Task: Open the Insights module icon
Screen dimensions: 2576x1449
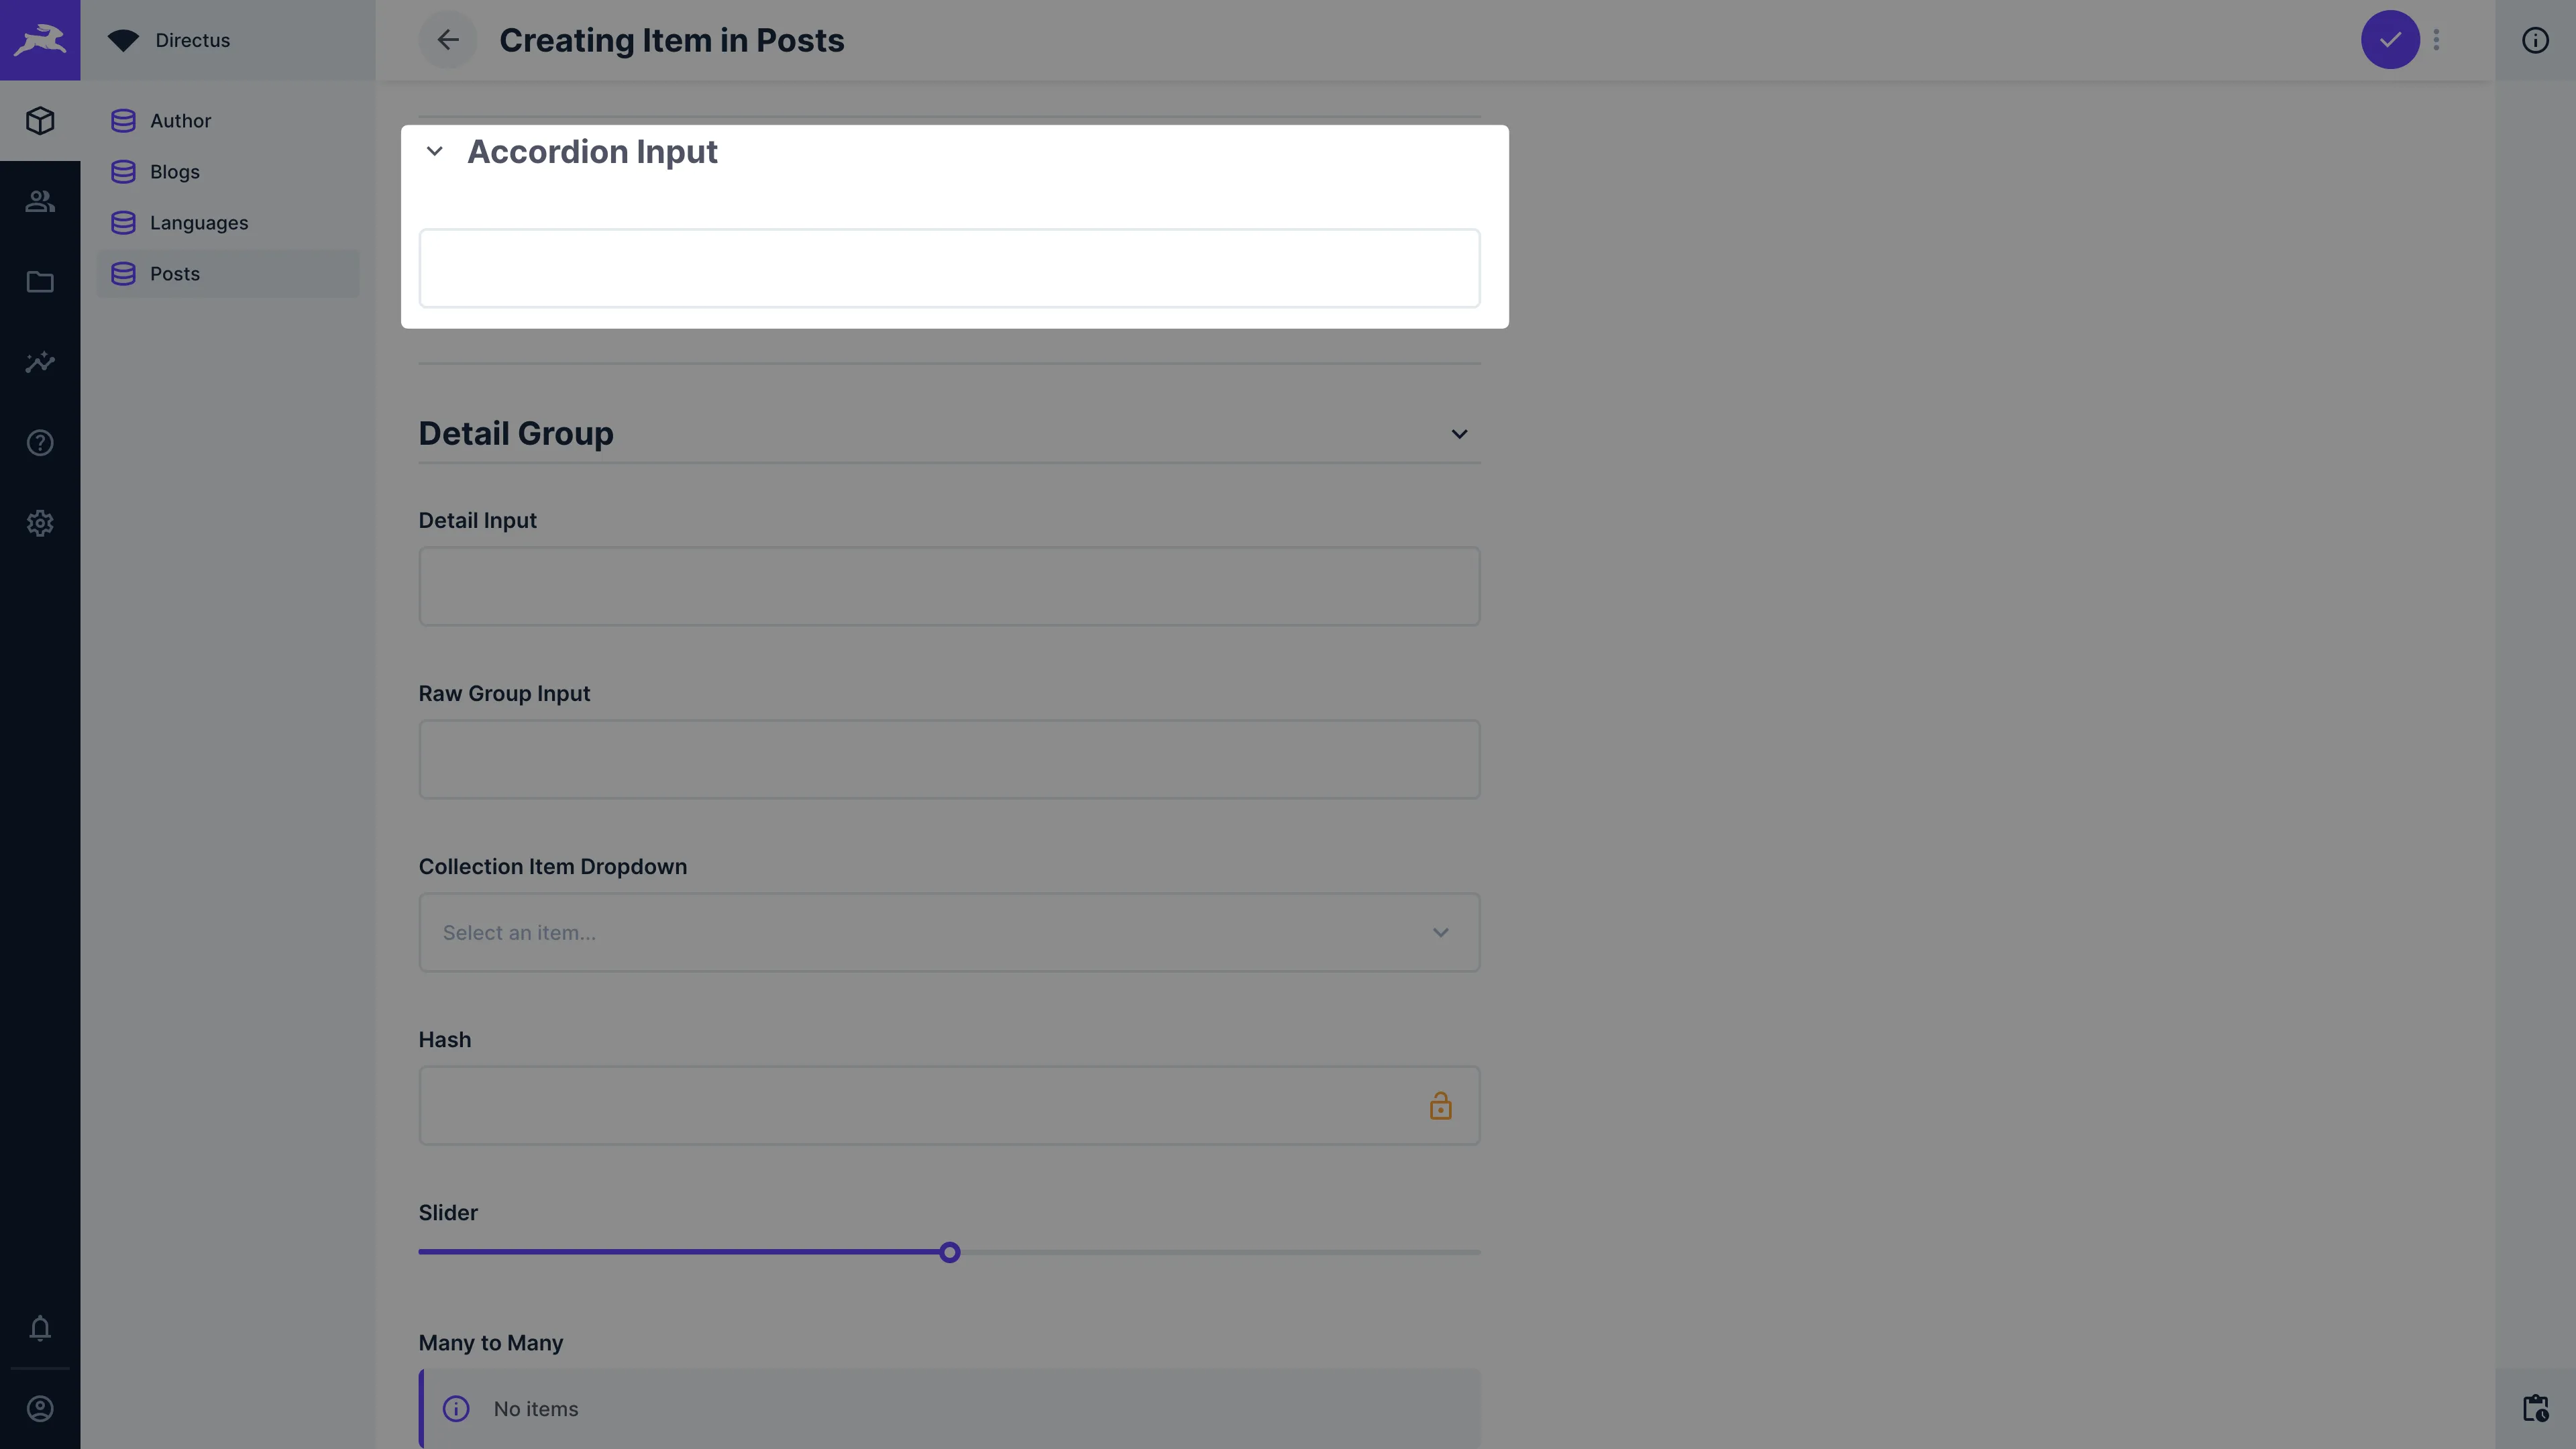Action: [40, 362]
